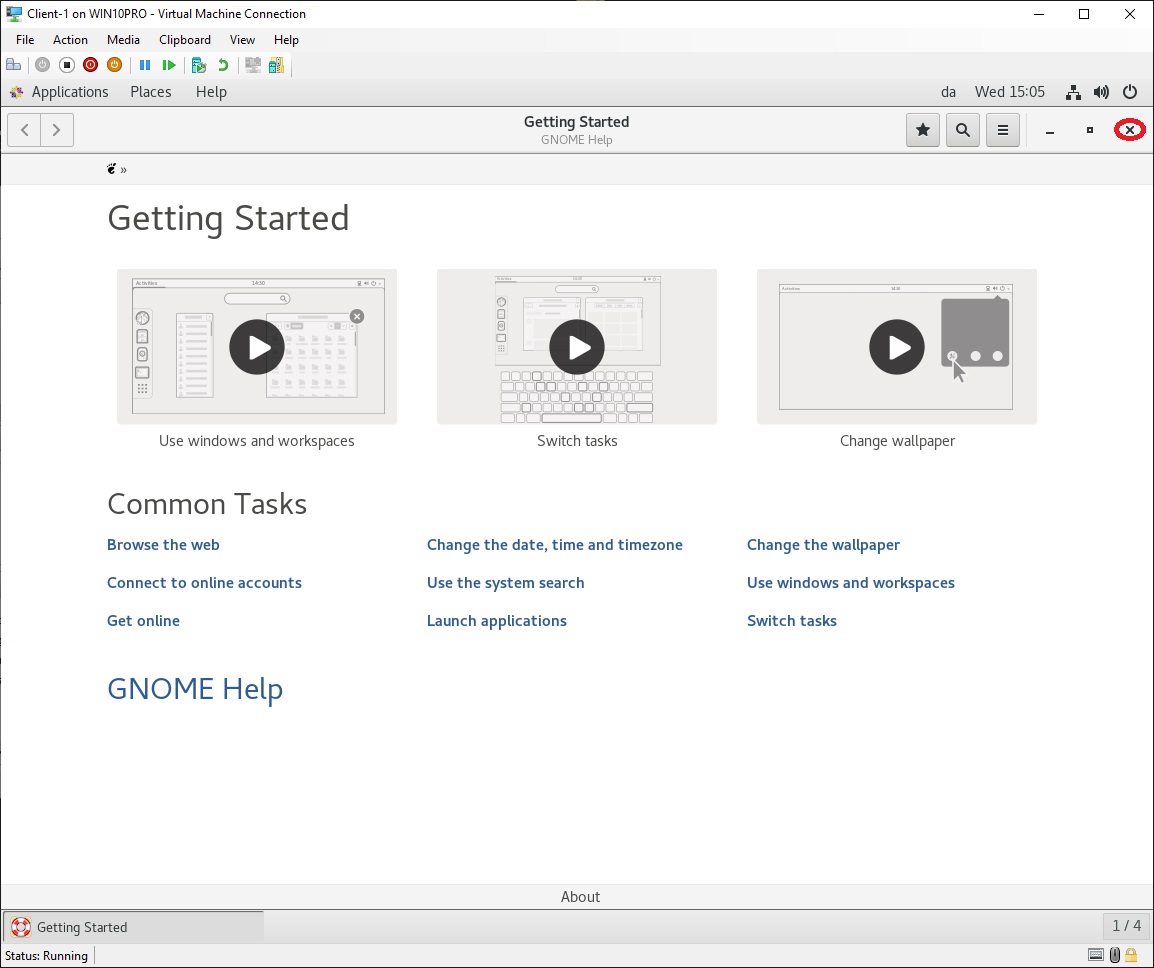The image size is (1154, 968).
Task: Go forward with the right arrow button
Action: (x=57, y=130)
